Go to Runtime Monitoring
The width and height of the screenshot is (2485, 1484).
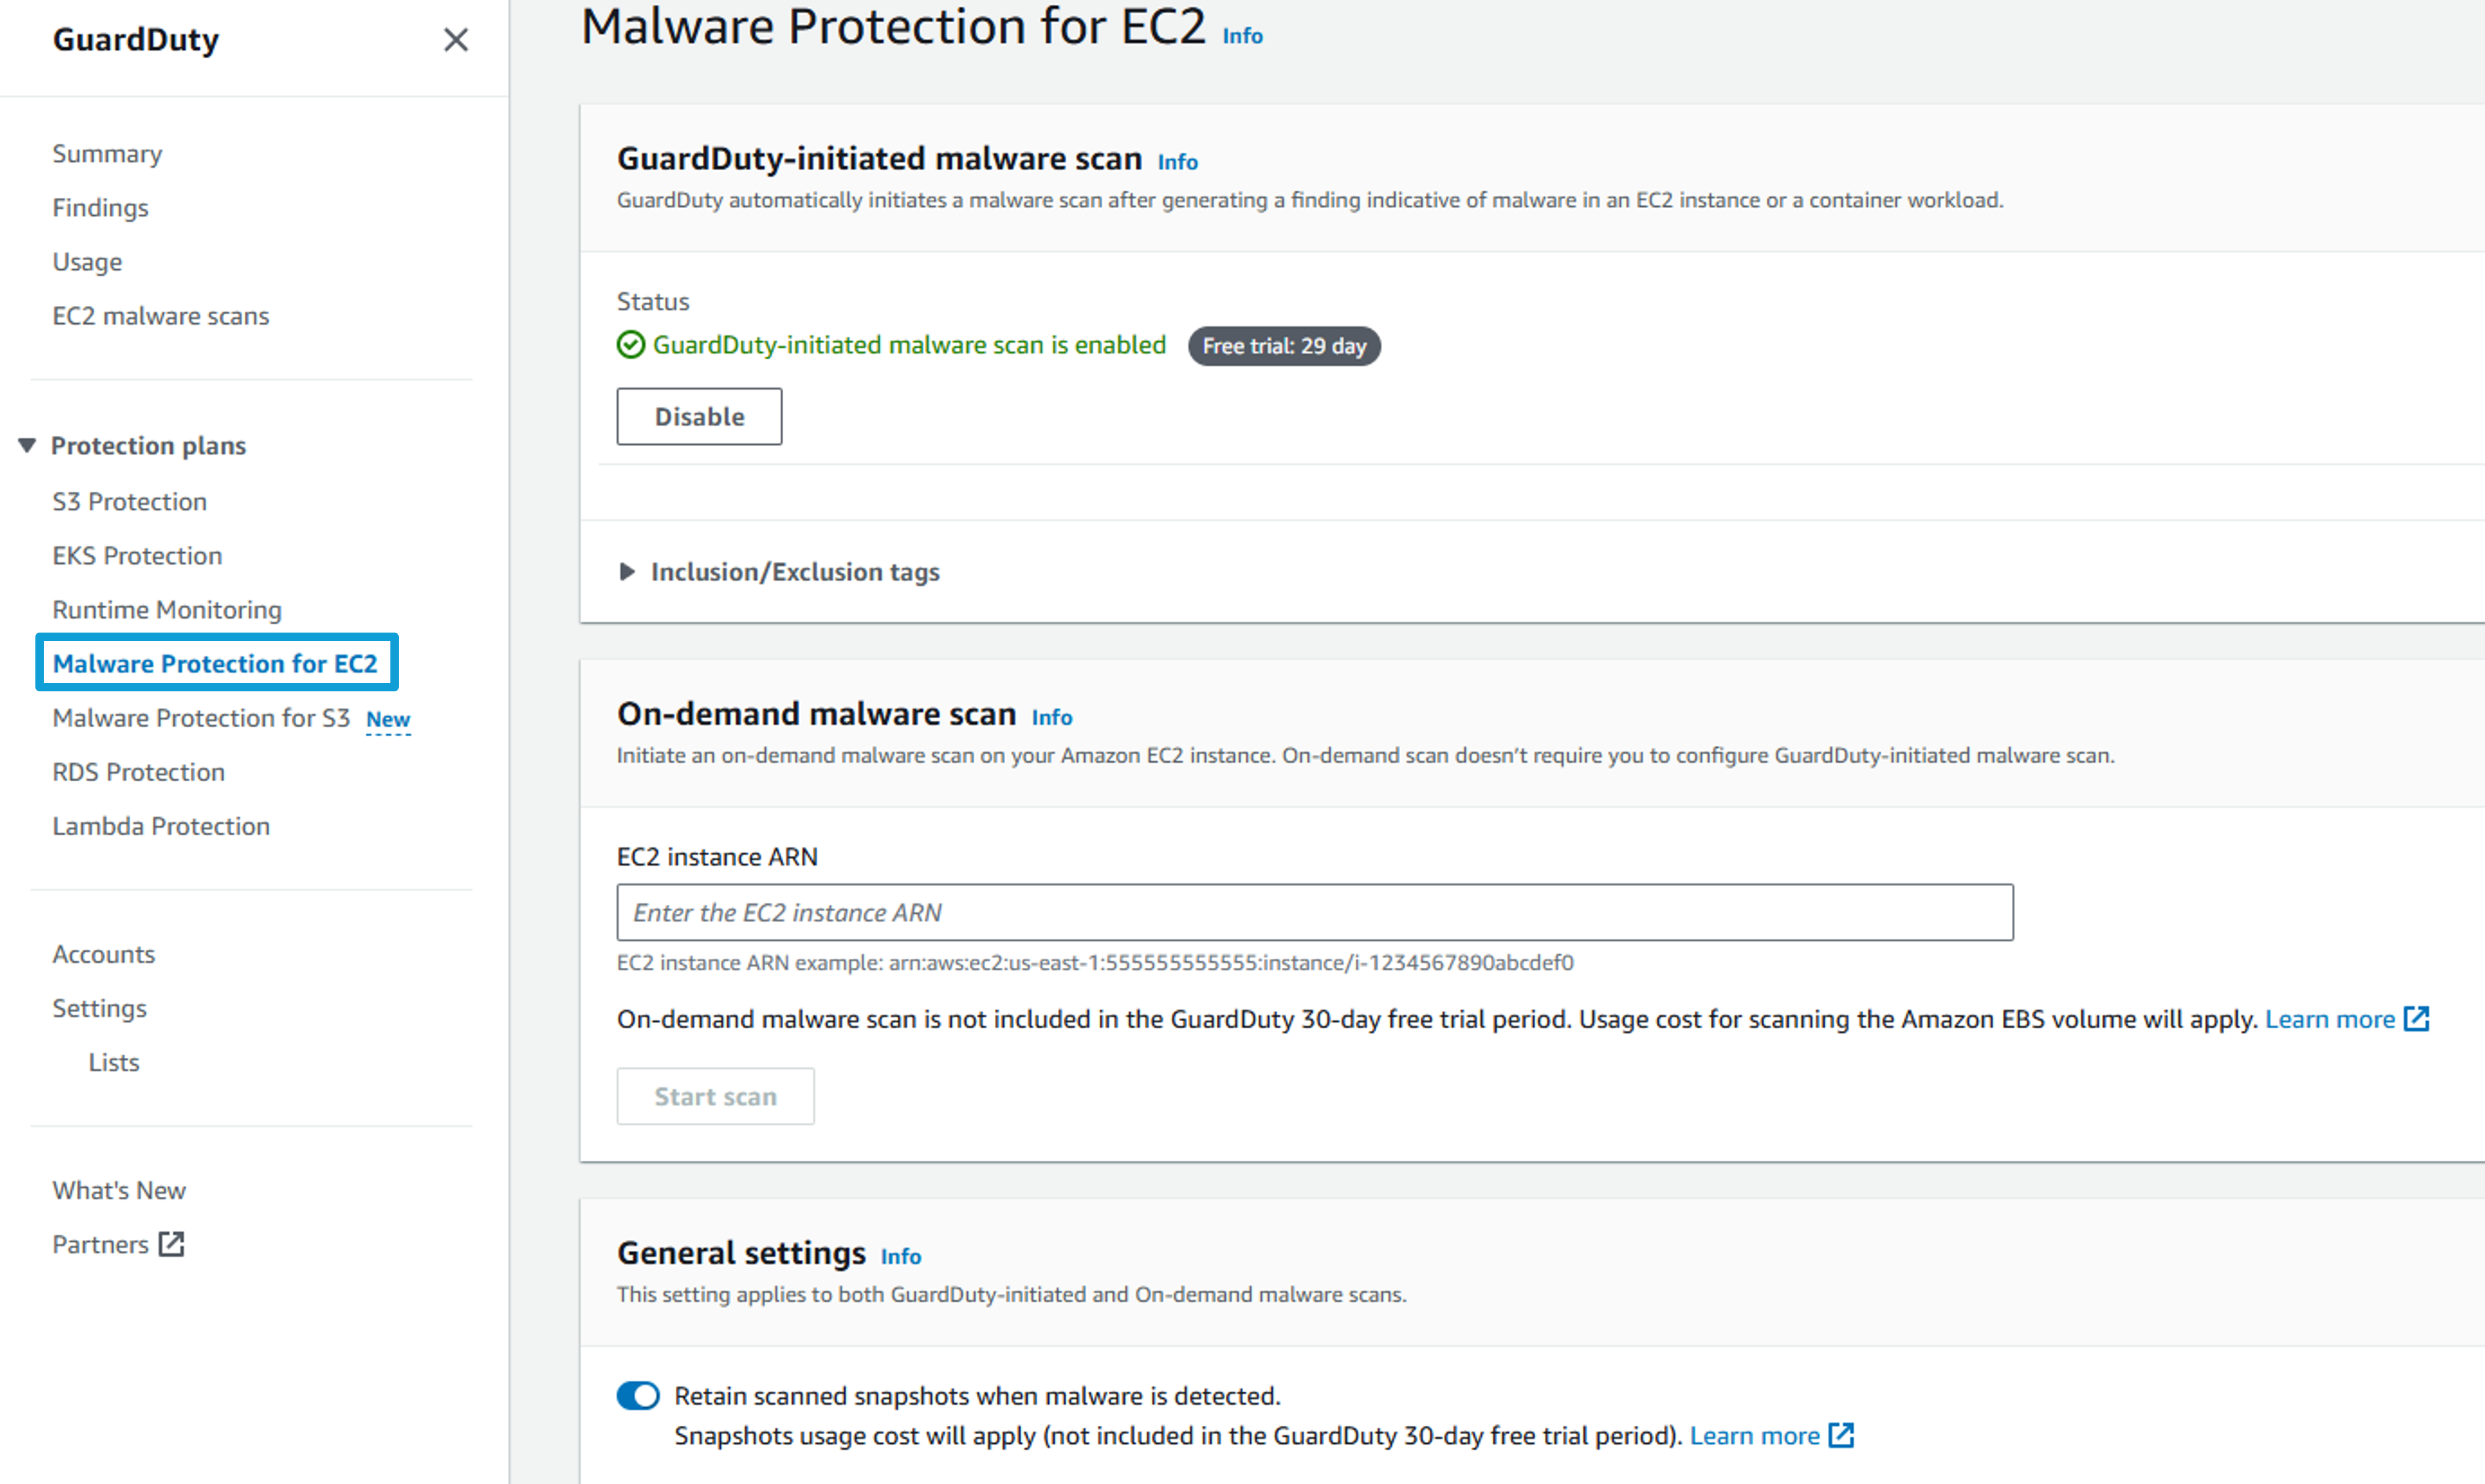pos(167,610)
